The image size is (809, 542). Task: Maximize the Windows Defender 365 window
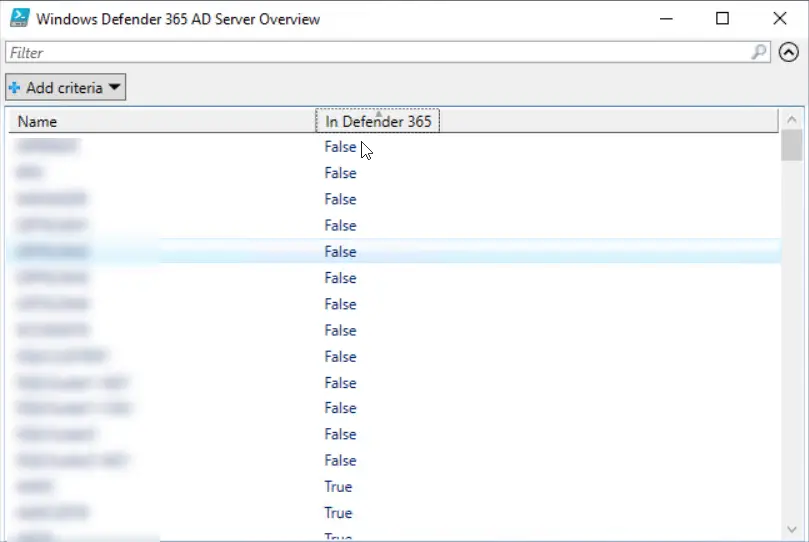722,19
